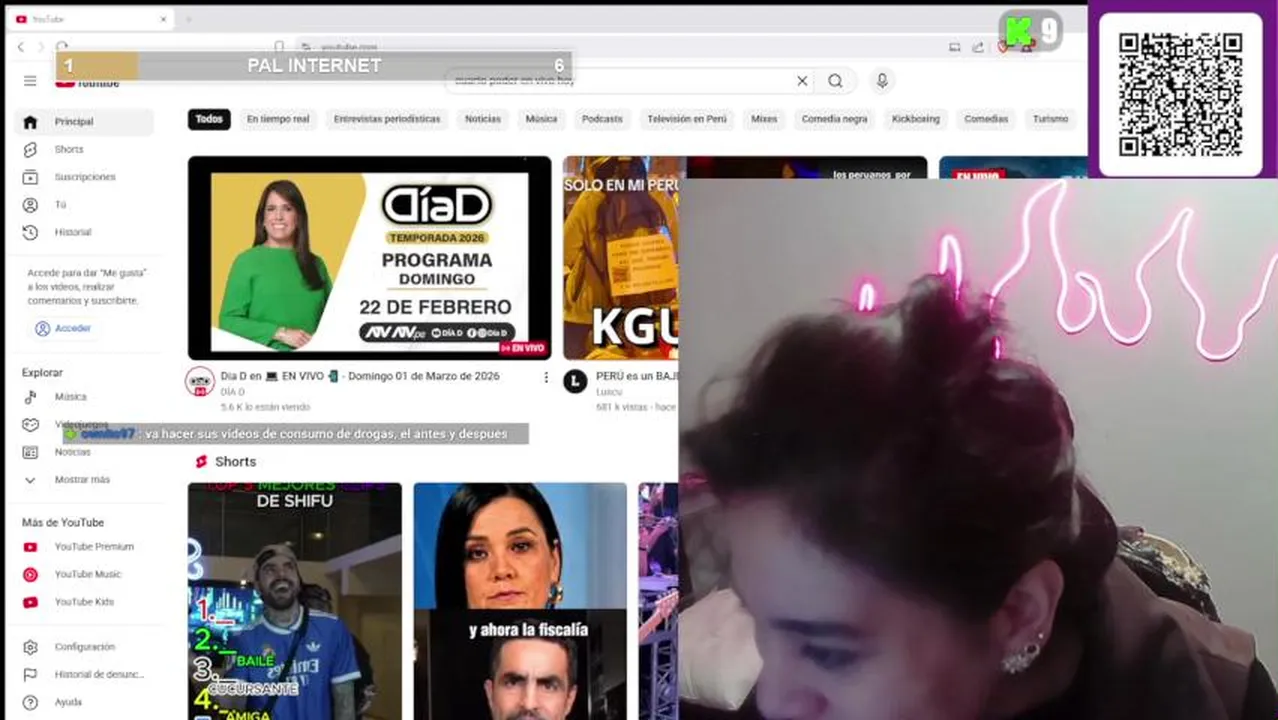The image size is (1278, 720).
Task: Select the Música filter chip
Action: (x=541, y=119)
